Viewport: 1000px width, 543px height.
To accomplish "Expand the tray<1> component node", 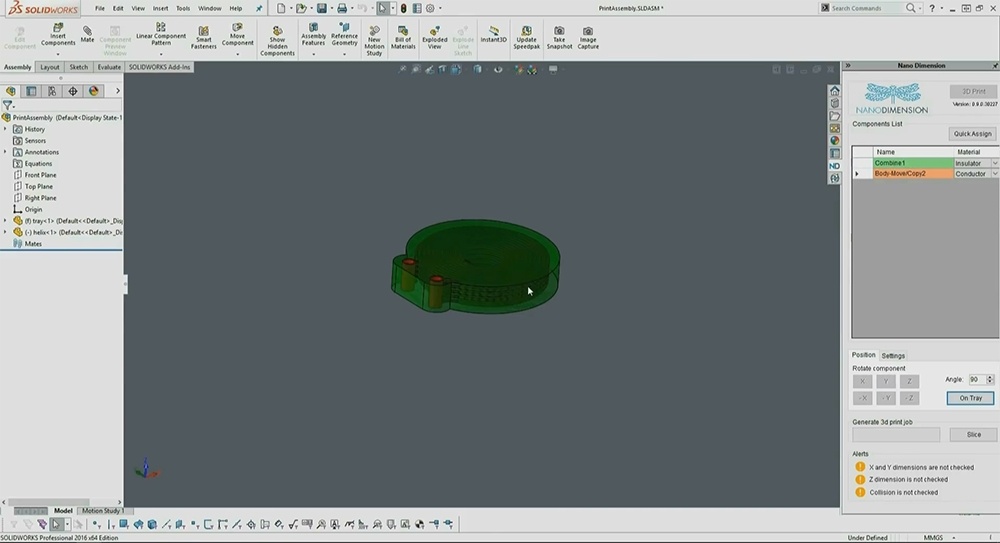I will (x=5, y=221).
